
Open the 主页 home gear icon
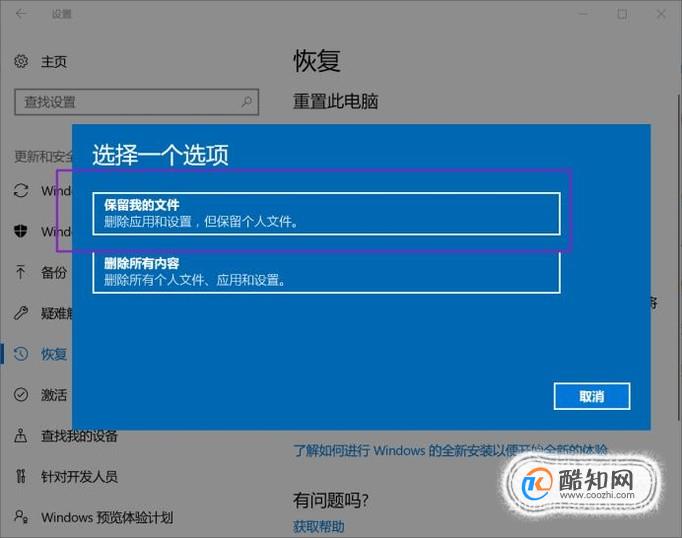(x=21, y=61)
